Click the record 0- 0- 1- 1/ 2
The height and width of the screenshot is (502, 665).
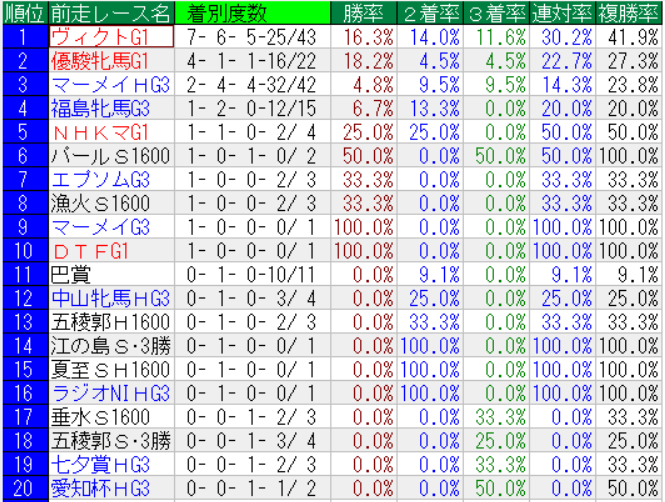(252, 488)
